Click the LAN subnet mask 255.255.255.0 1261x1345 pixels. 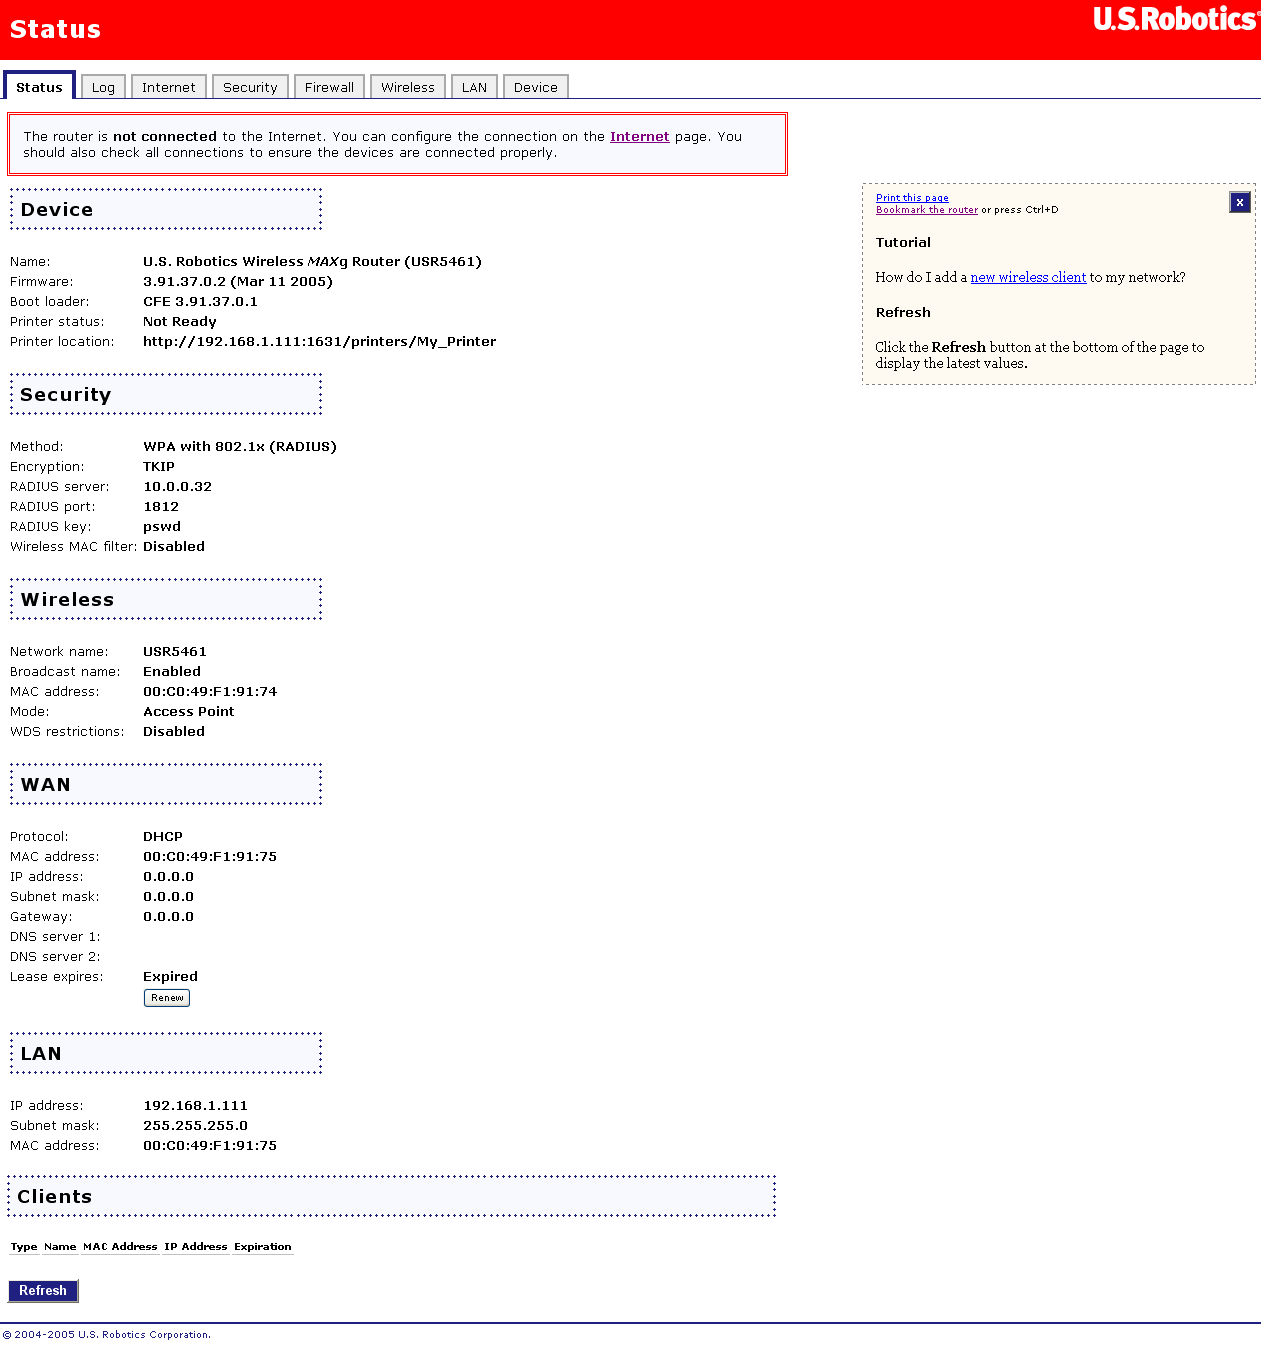(x=195, y=1125)
